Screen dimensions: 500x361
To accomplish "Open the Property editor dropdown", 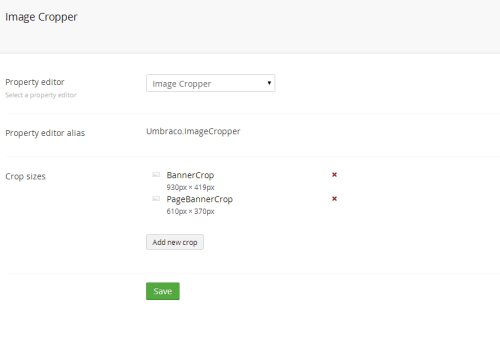I will (x=210, y=83).
